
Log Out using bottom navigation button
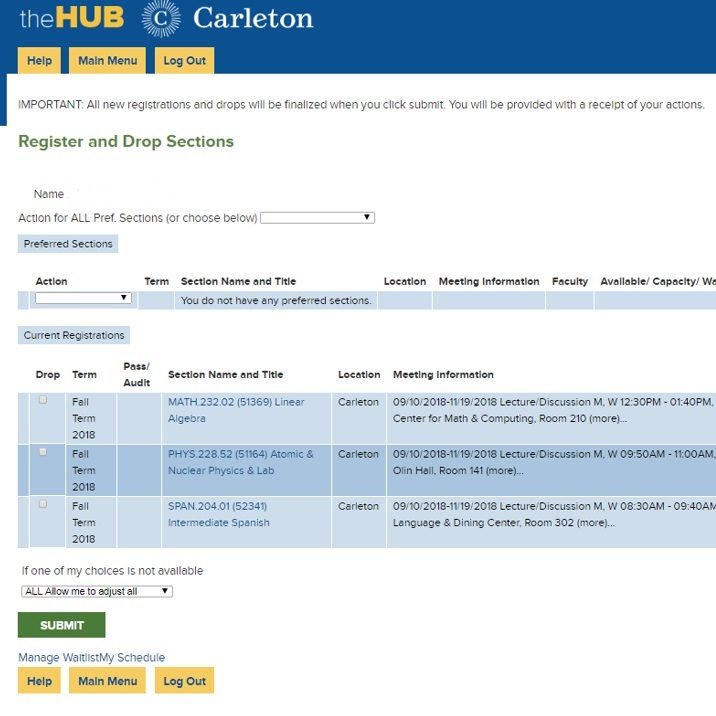pos(184,681)
